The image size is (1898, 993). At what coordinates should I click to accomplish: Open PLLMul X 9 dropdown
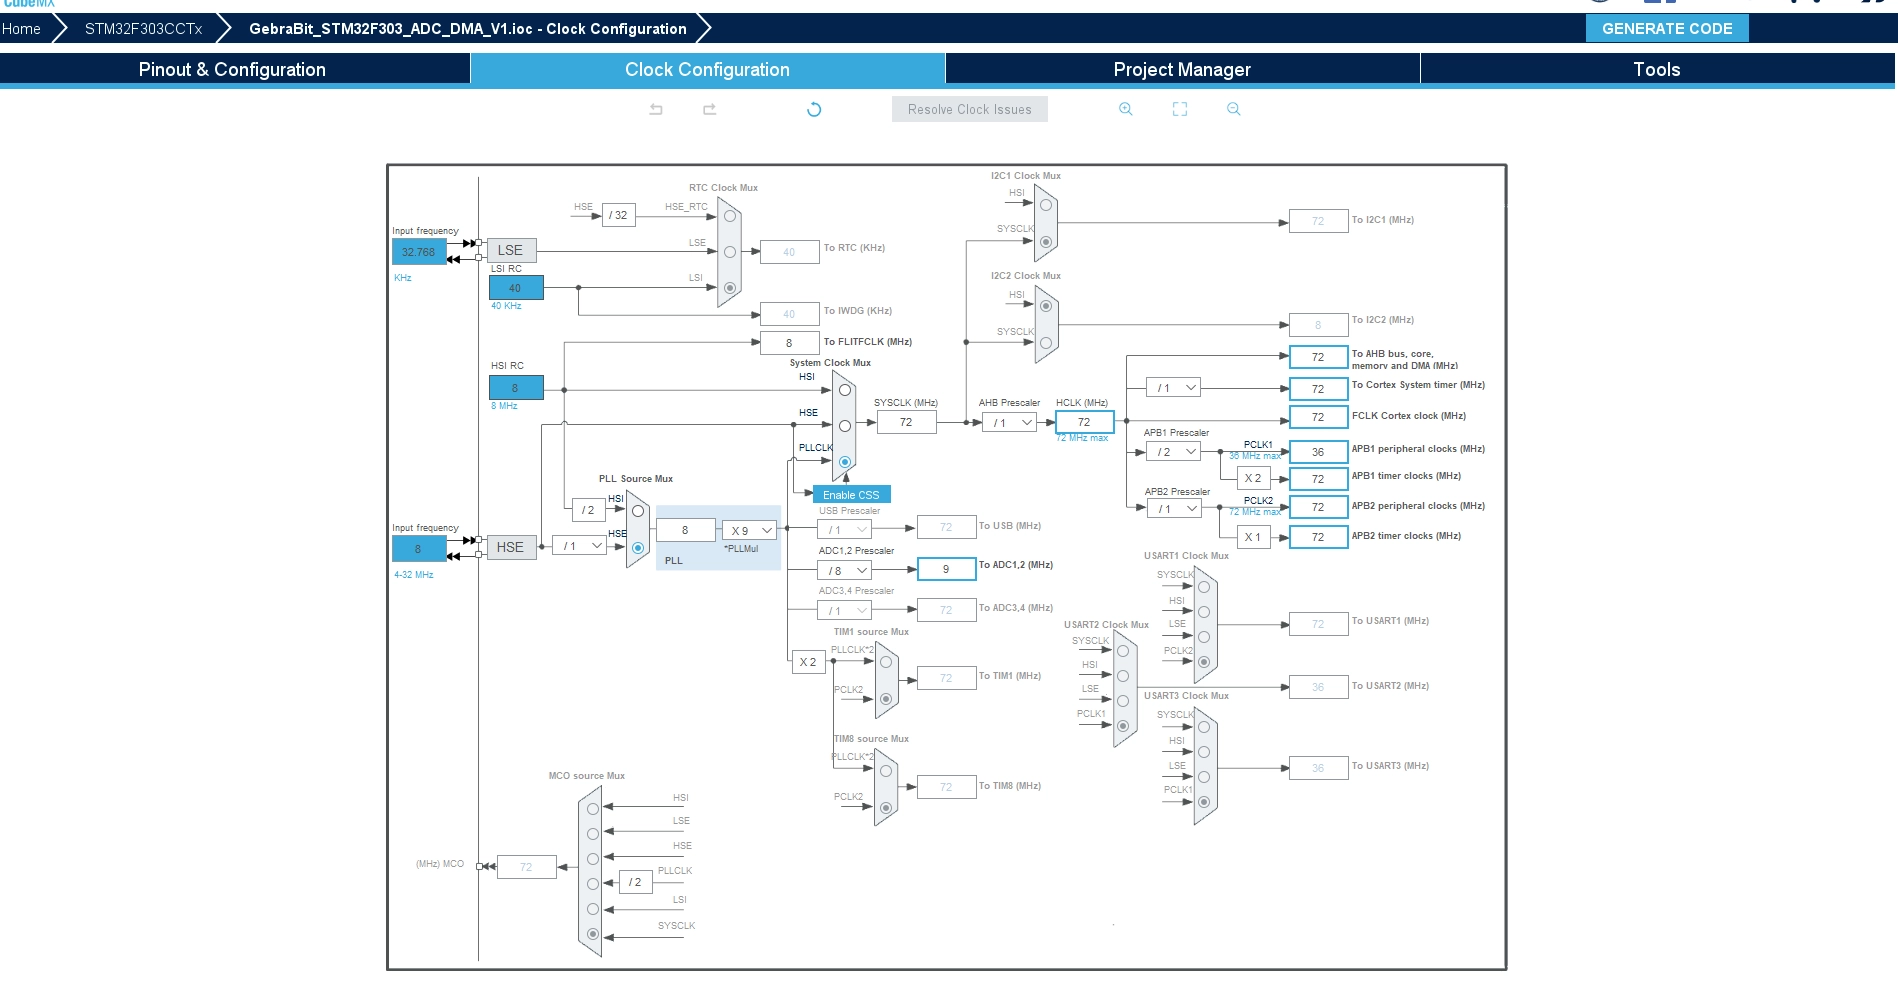click(x=750, y=531)
